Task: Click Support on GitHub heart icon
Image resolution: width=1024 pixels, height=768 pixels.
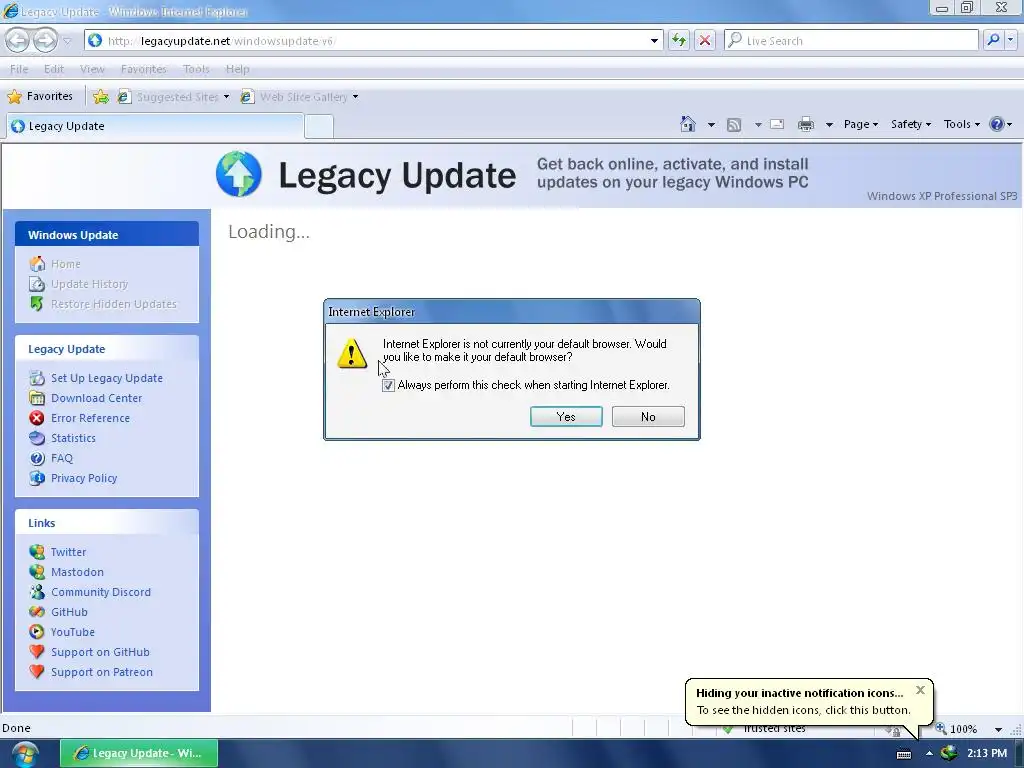Action: pos(37,652)
